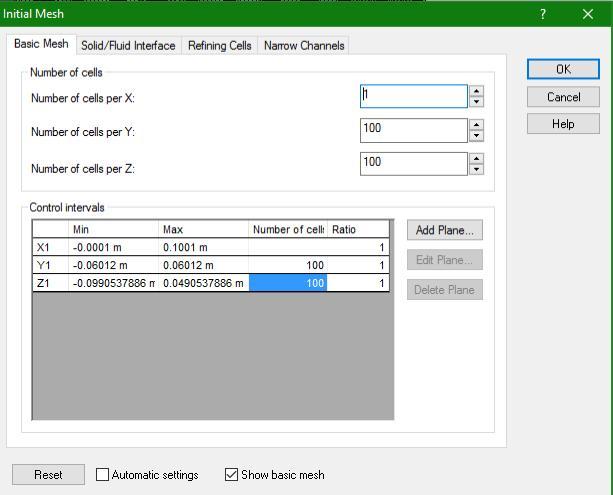Click the Add Plane button
613x495 pixels.
(x=445, y=230)
